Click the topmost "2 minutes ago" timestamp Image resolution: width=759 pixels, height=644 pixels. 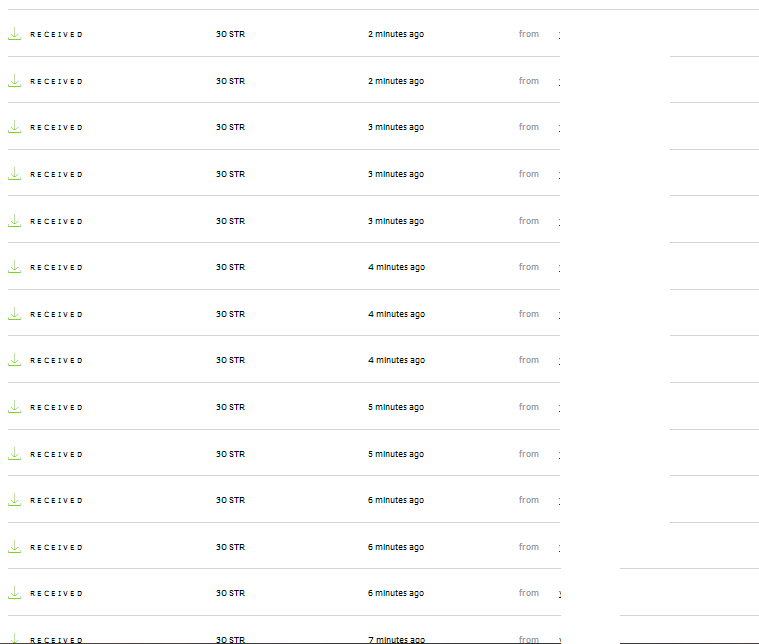[x=396, y=35]
